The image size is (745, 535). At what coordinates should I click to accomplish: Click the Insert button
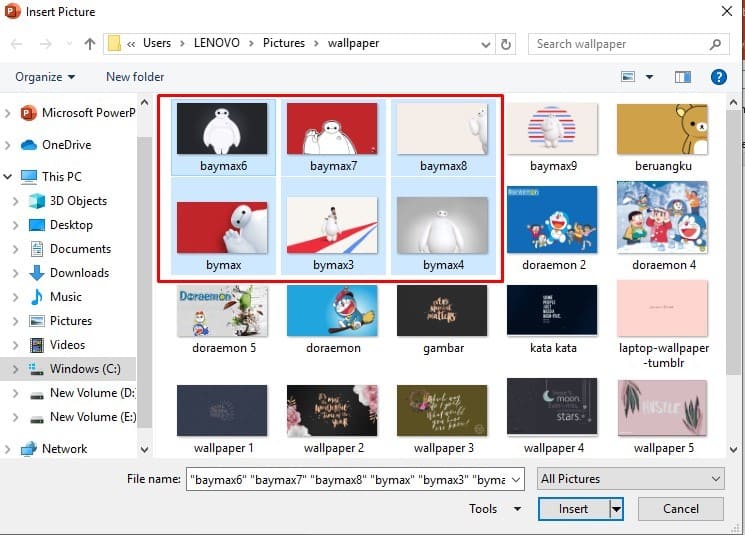573,509
